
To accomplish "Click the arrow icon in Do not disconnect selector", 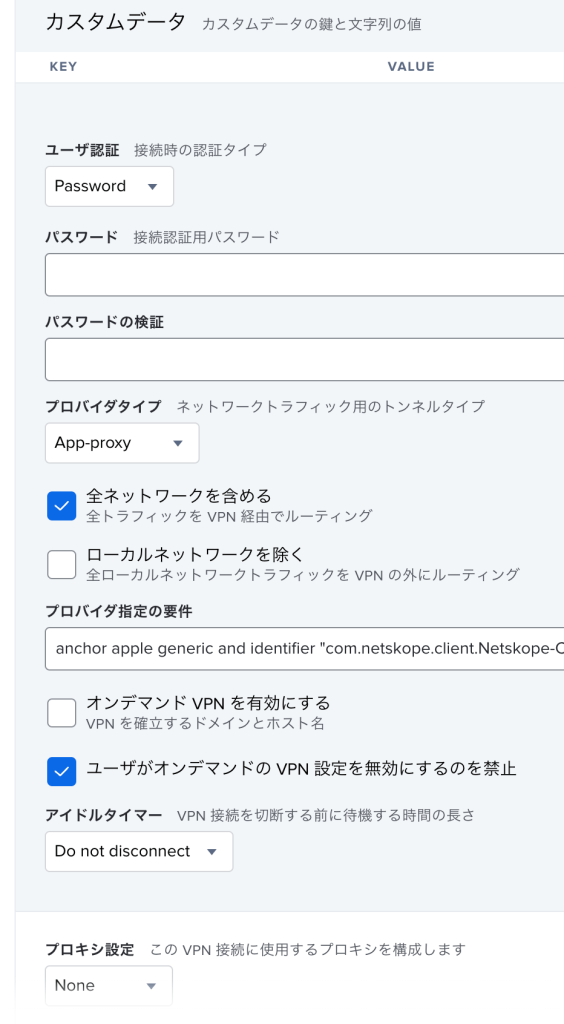I will click(x=212, y=852).
